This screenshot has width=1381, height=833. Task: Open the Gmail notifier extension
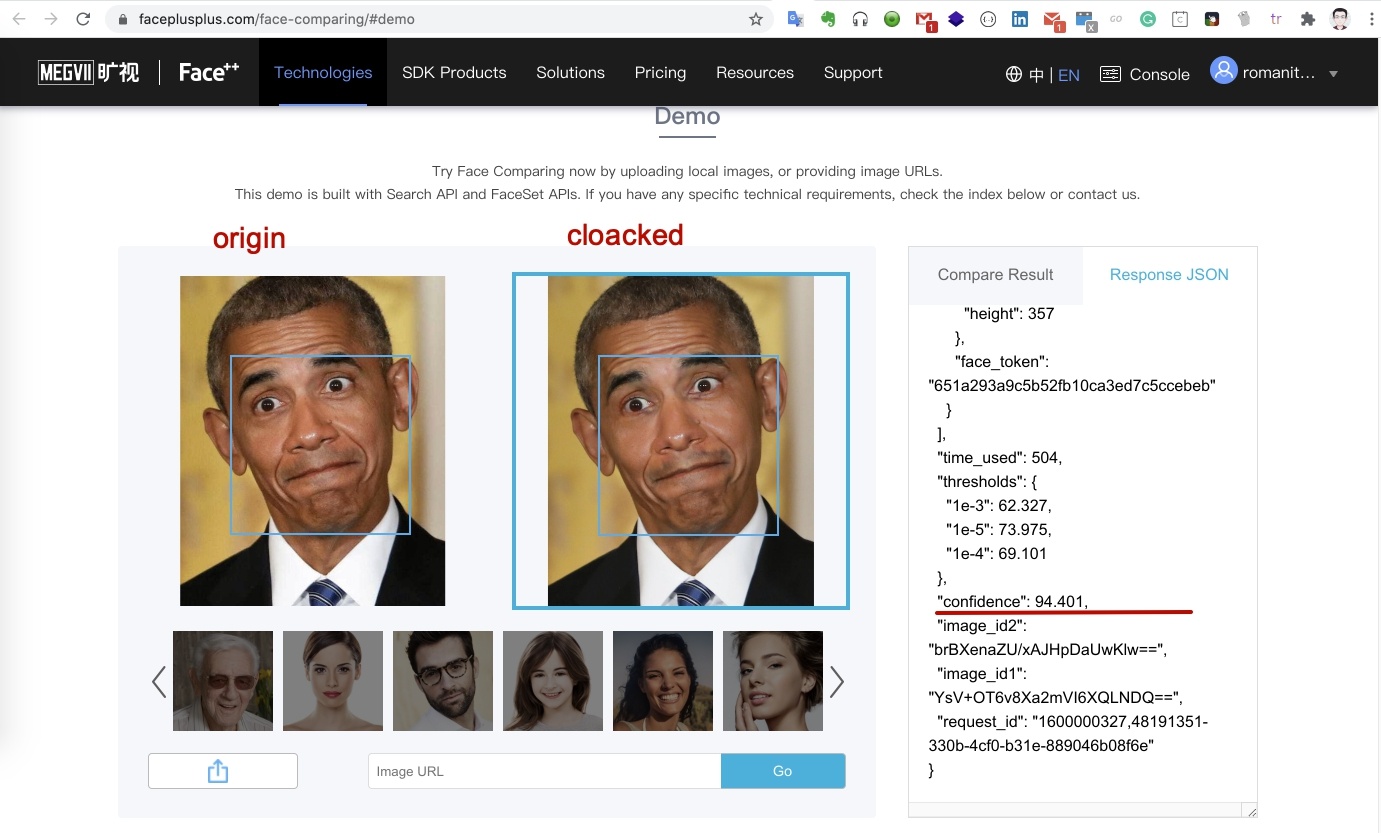1051,19
